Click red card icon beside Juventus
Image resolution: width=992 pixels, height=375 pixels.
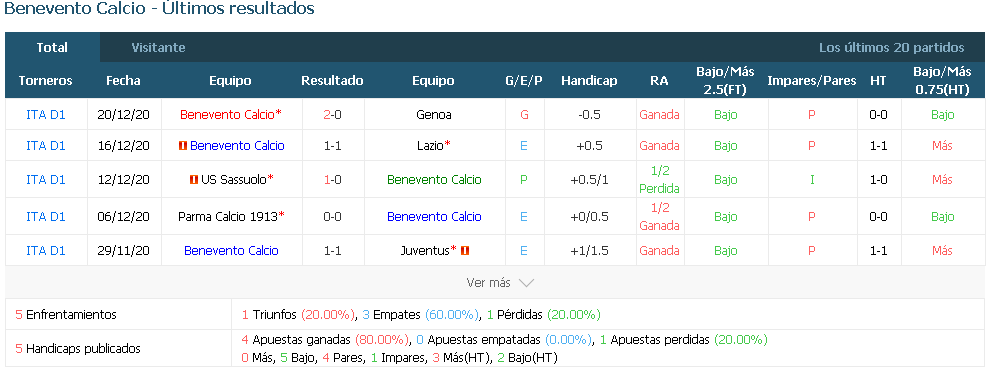(x=465, y=250)
